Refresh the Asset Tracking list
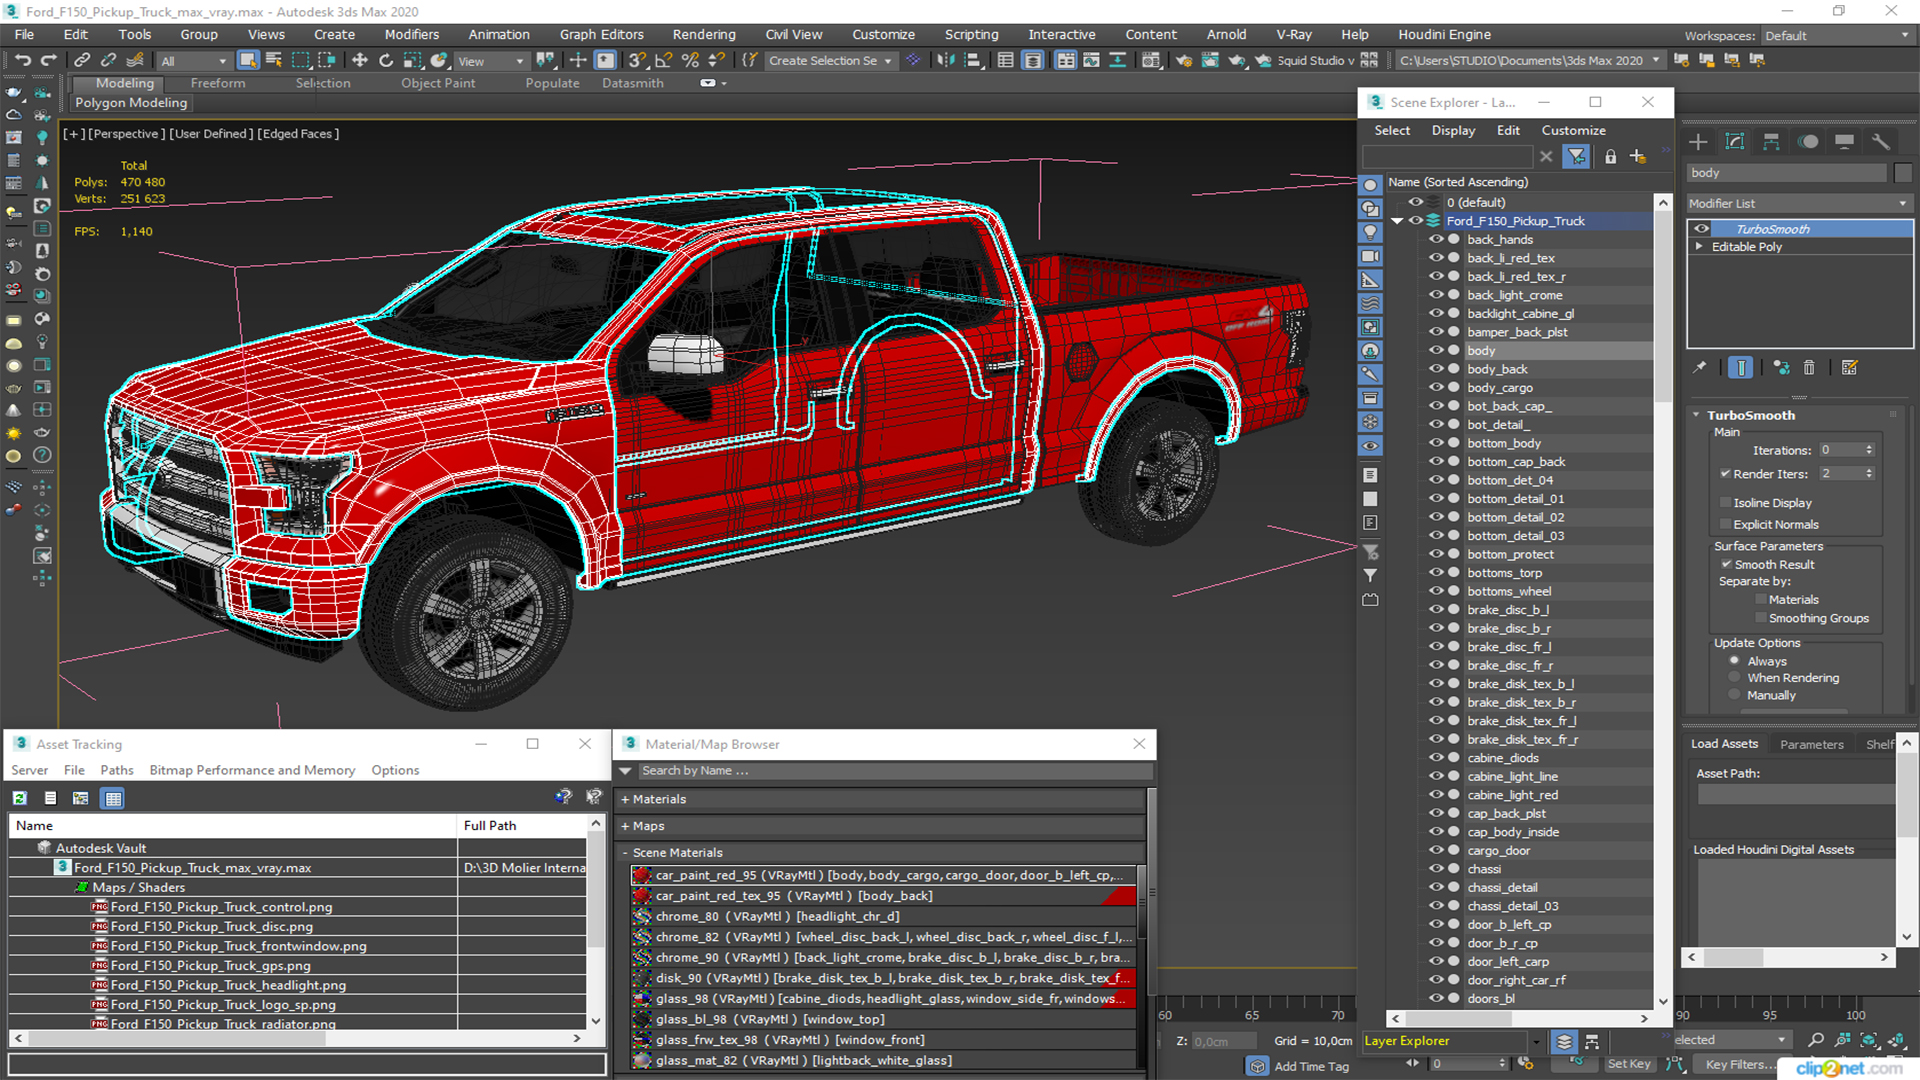The width and height of the screenshot is (1920, 1080). (20, 798)
